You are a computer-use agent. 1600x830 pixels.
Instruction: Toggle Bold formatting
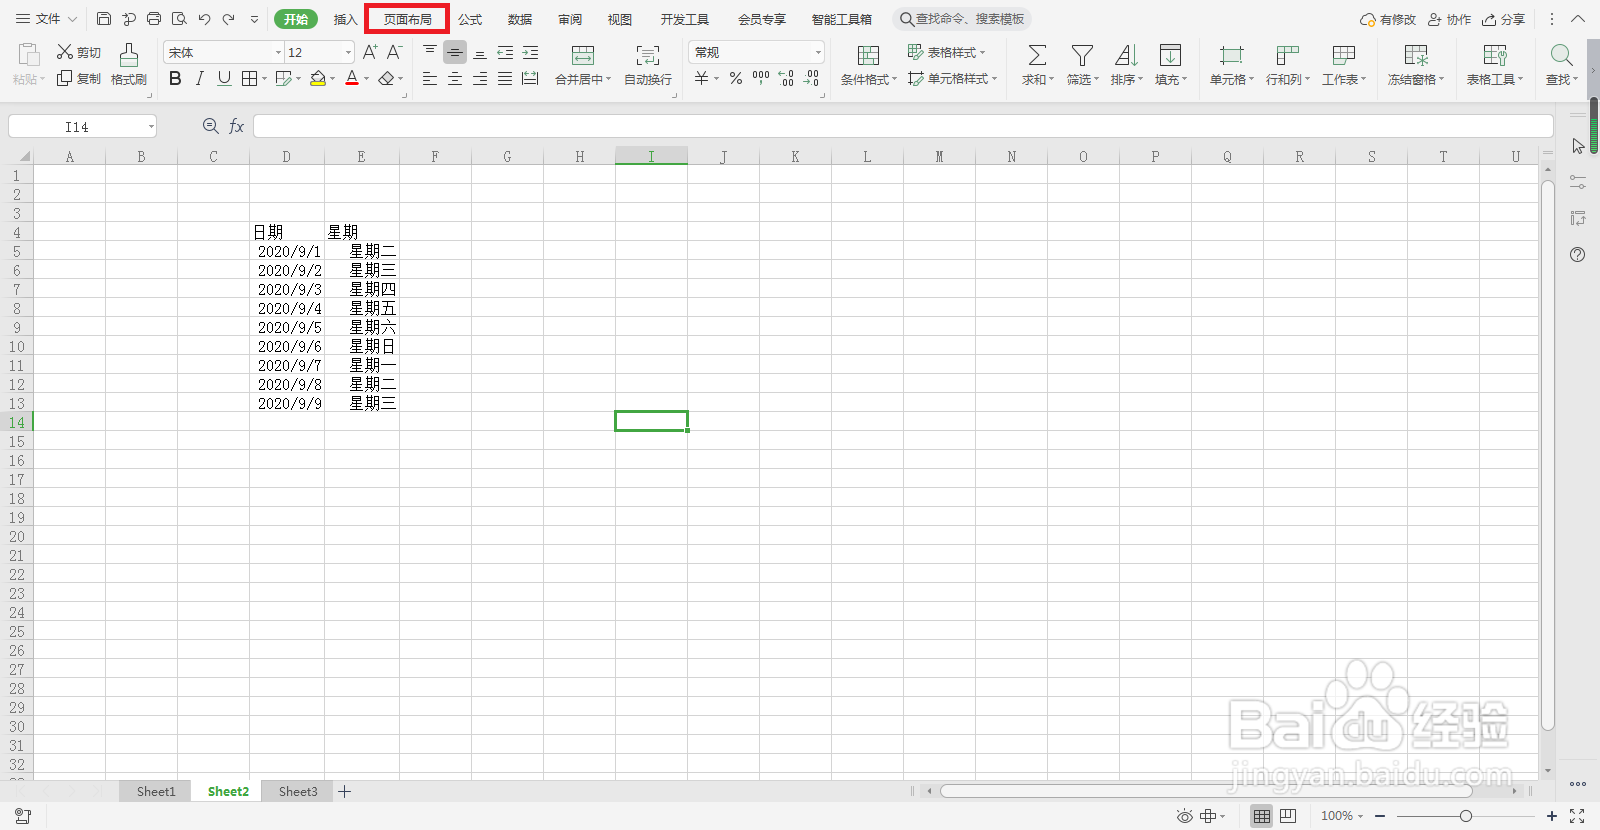click(175, 78)
